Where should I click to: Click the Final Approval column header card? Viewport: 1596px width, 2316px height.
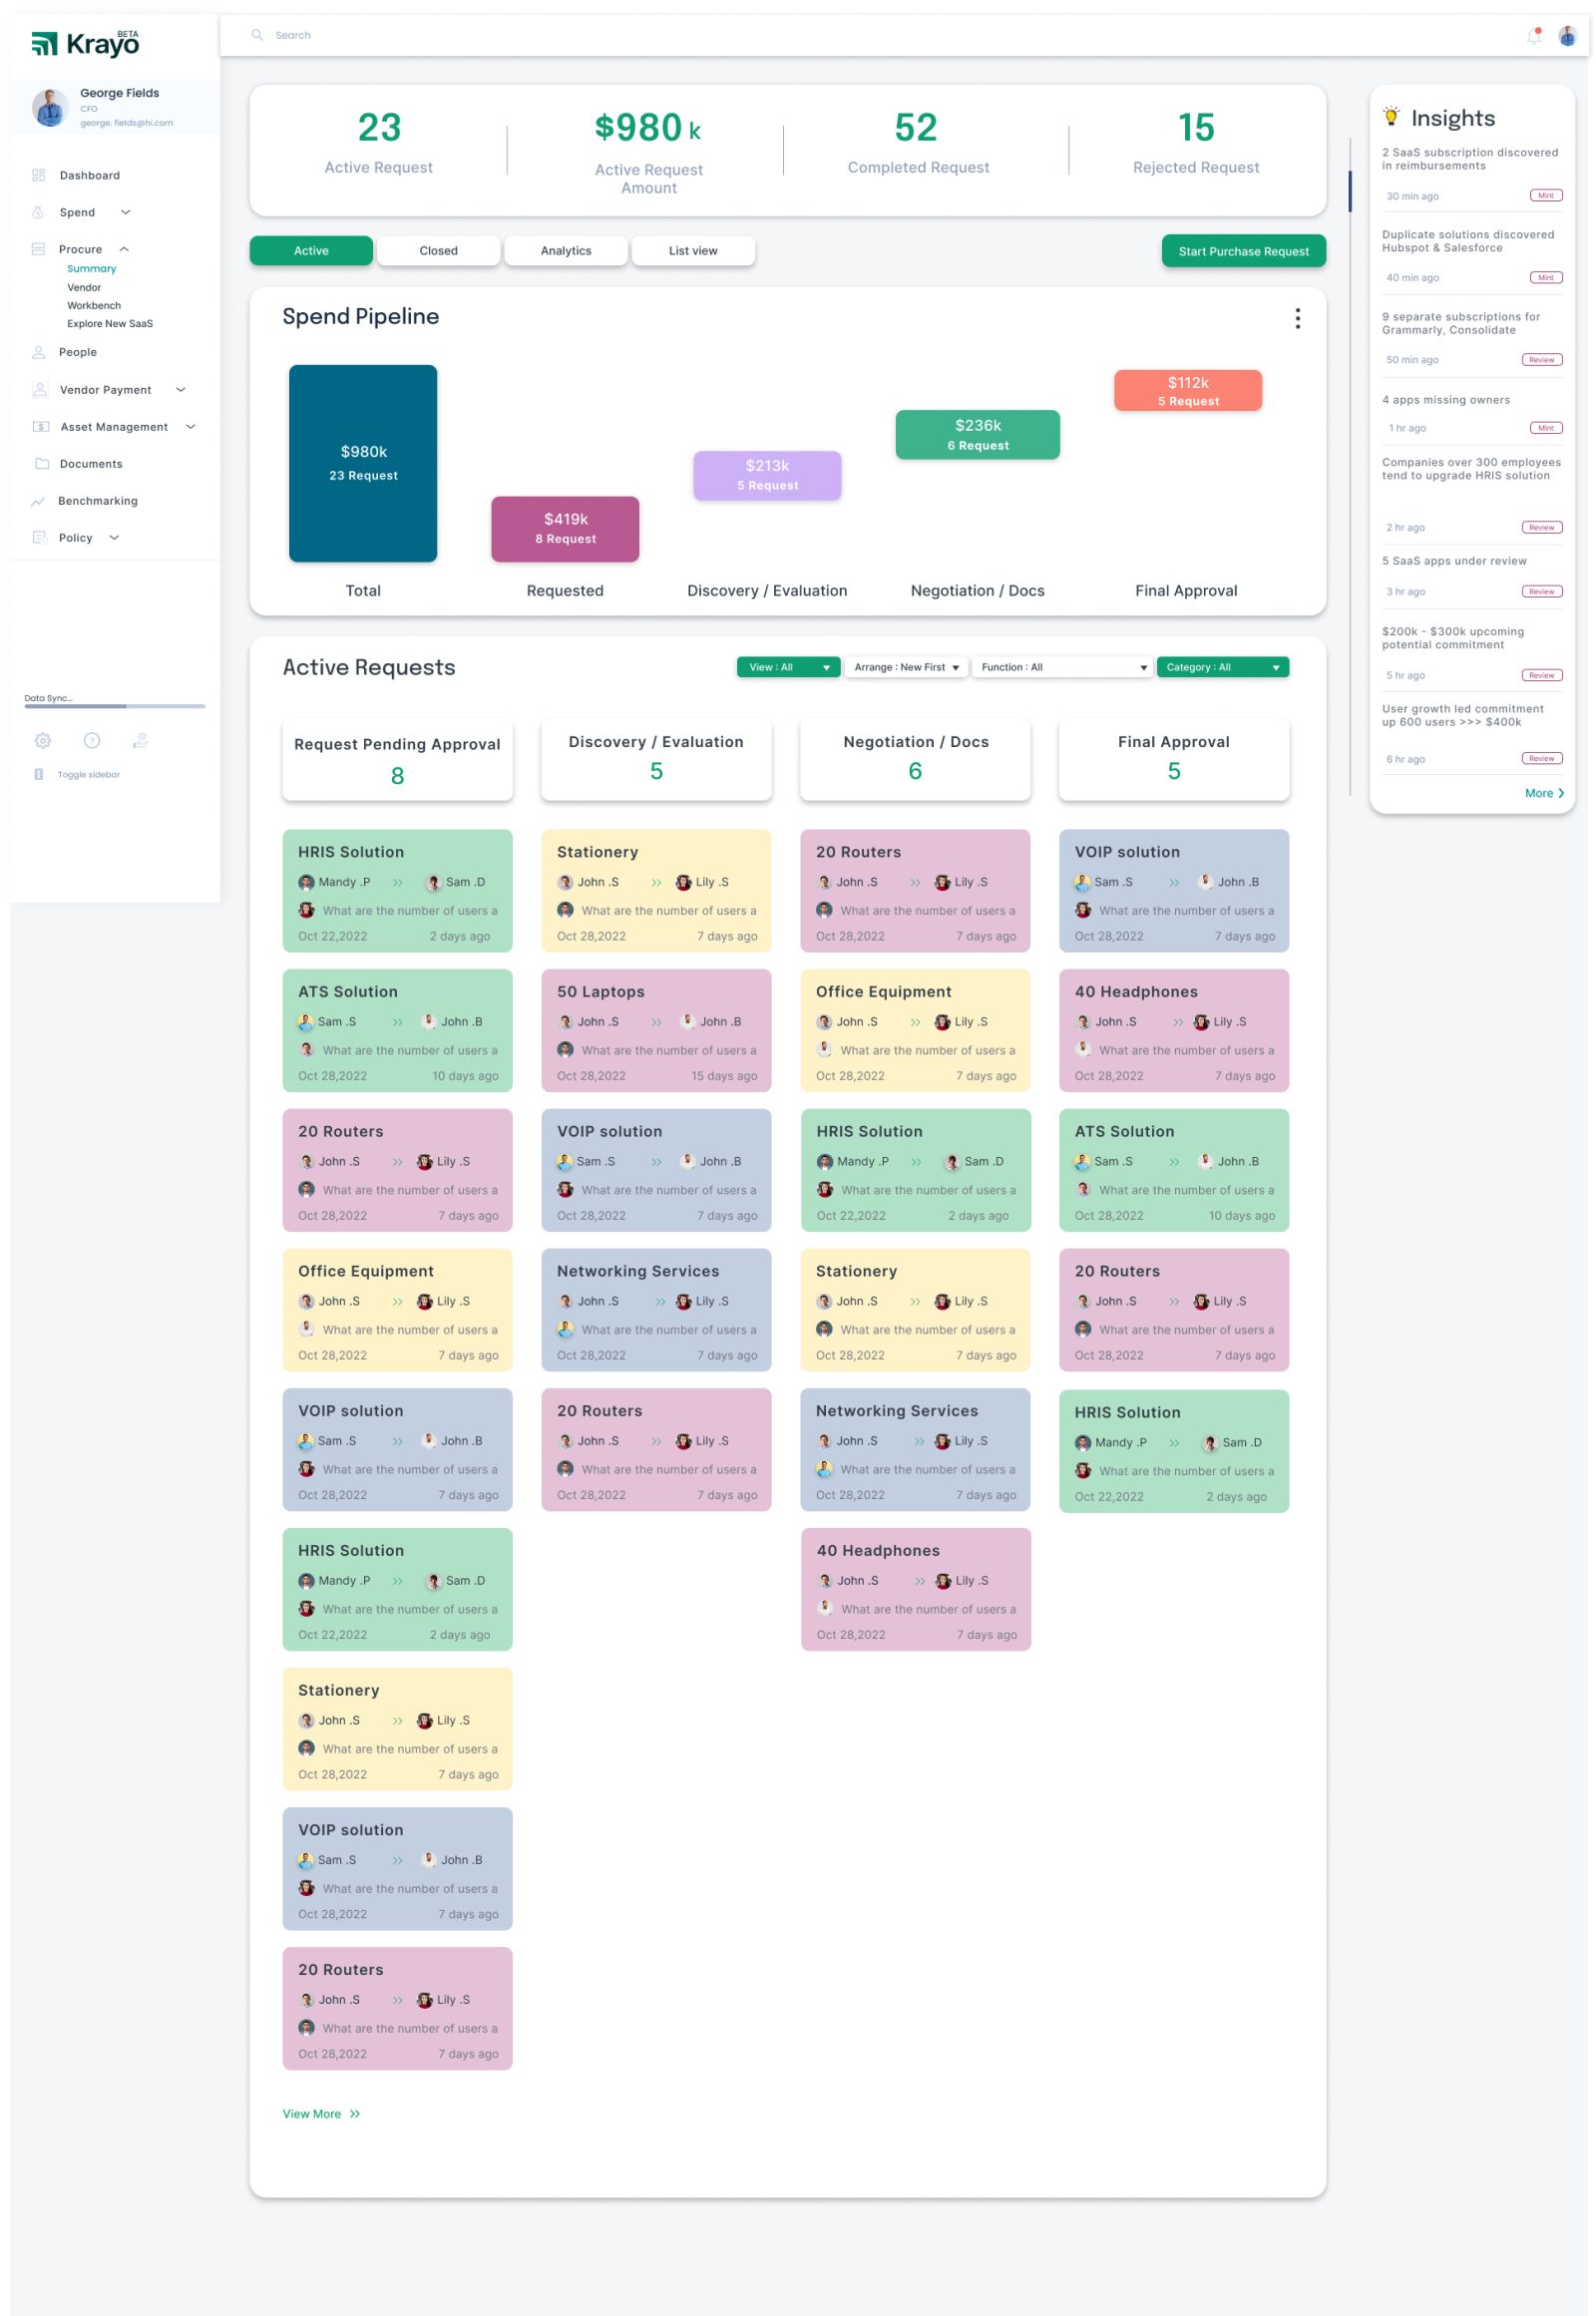point(1174,760)
